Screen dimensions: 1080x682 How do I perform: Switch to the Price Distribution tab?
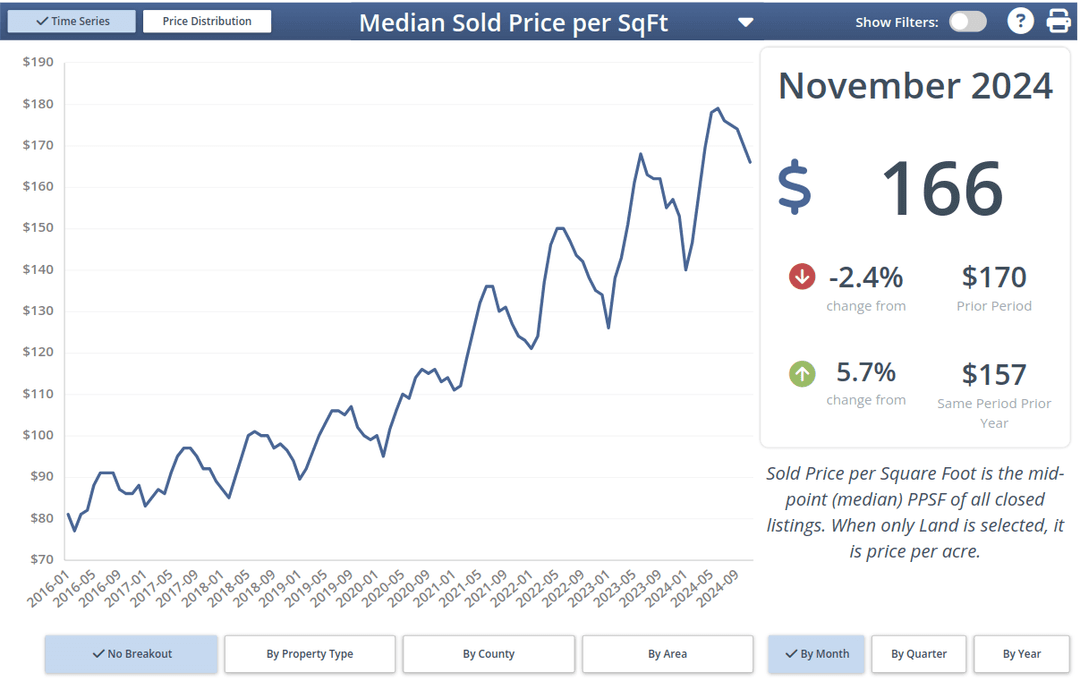pos(207,21)
